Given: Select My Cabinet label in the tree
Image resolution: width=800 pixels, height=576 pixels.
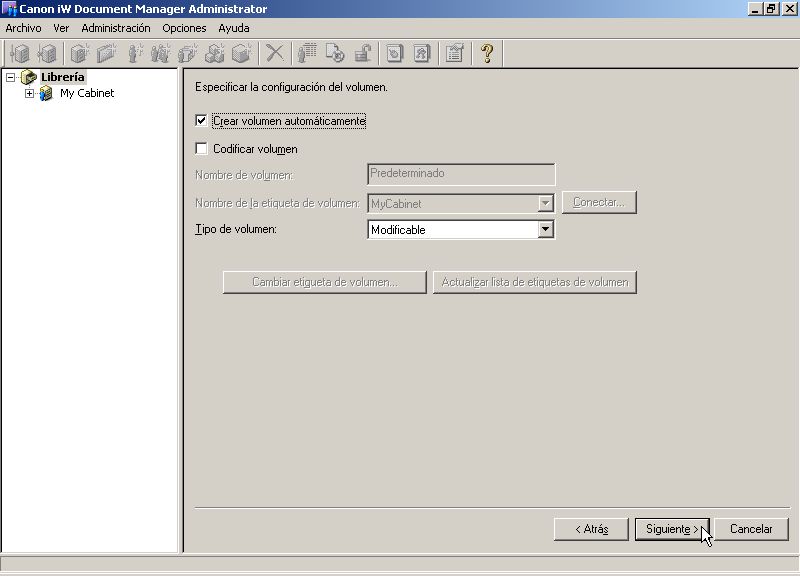Looking at the screenshot, I should (87, 93).
